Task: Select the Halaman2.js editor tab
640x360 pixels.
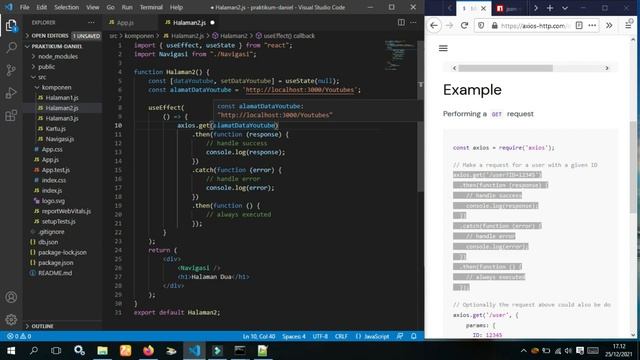Action: [x=189, y=22]
